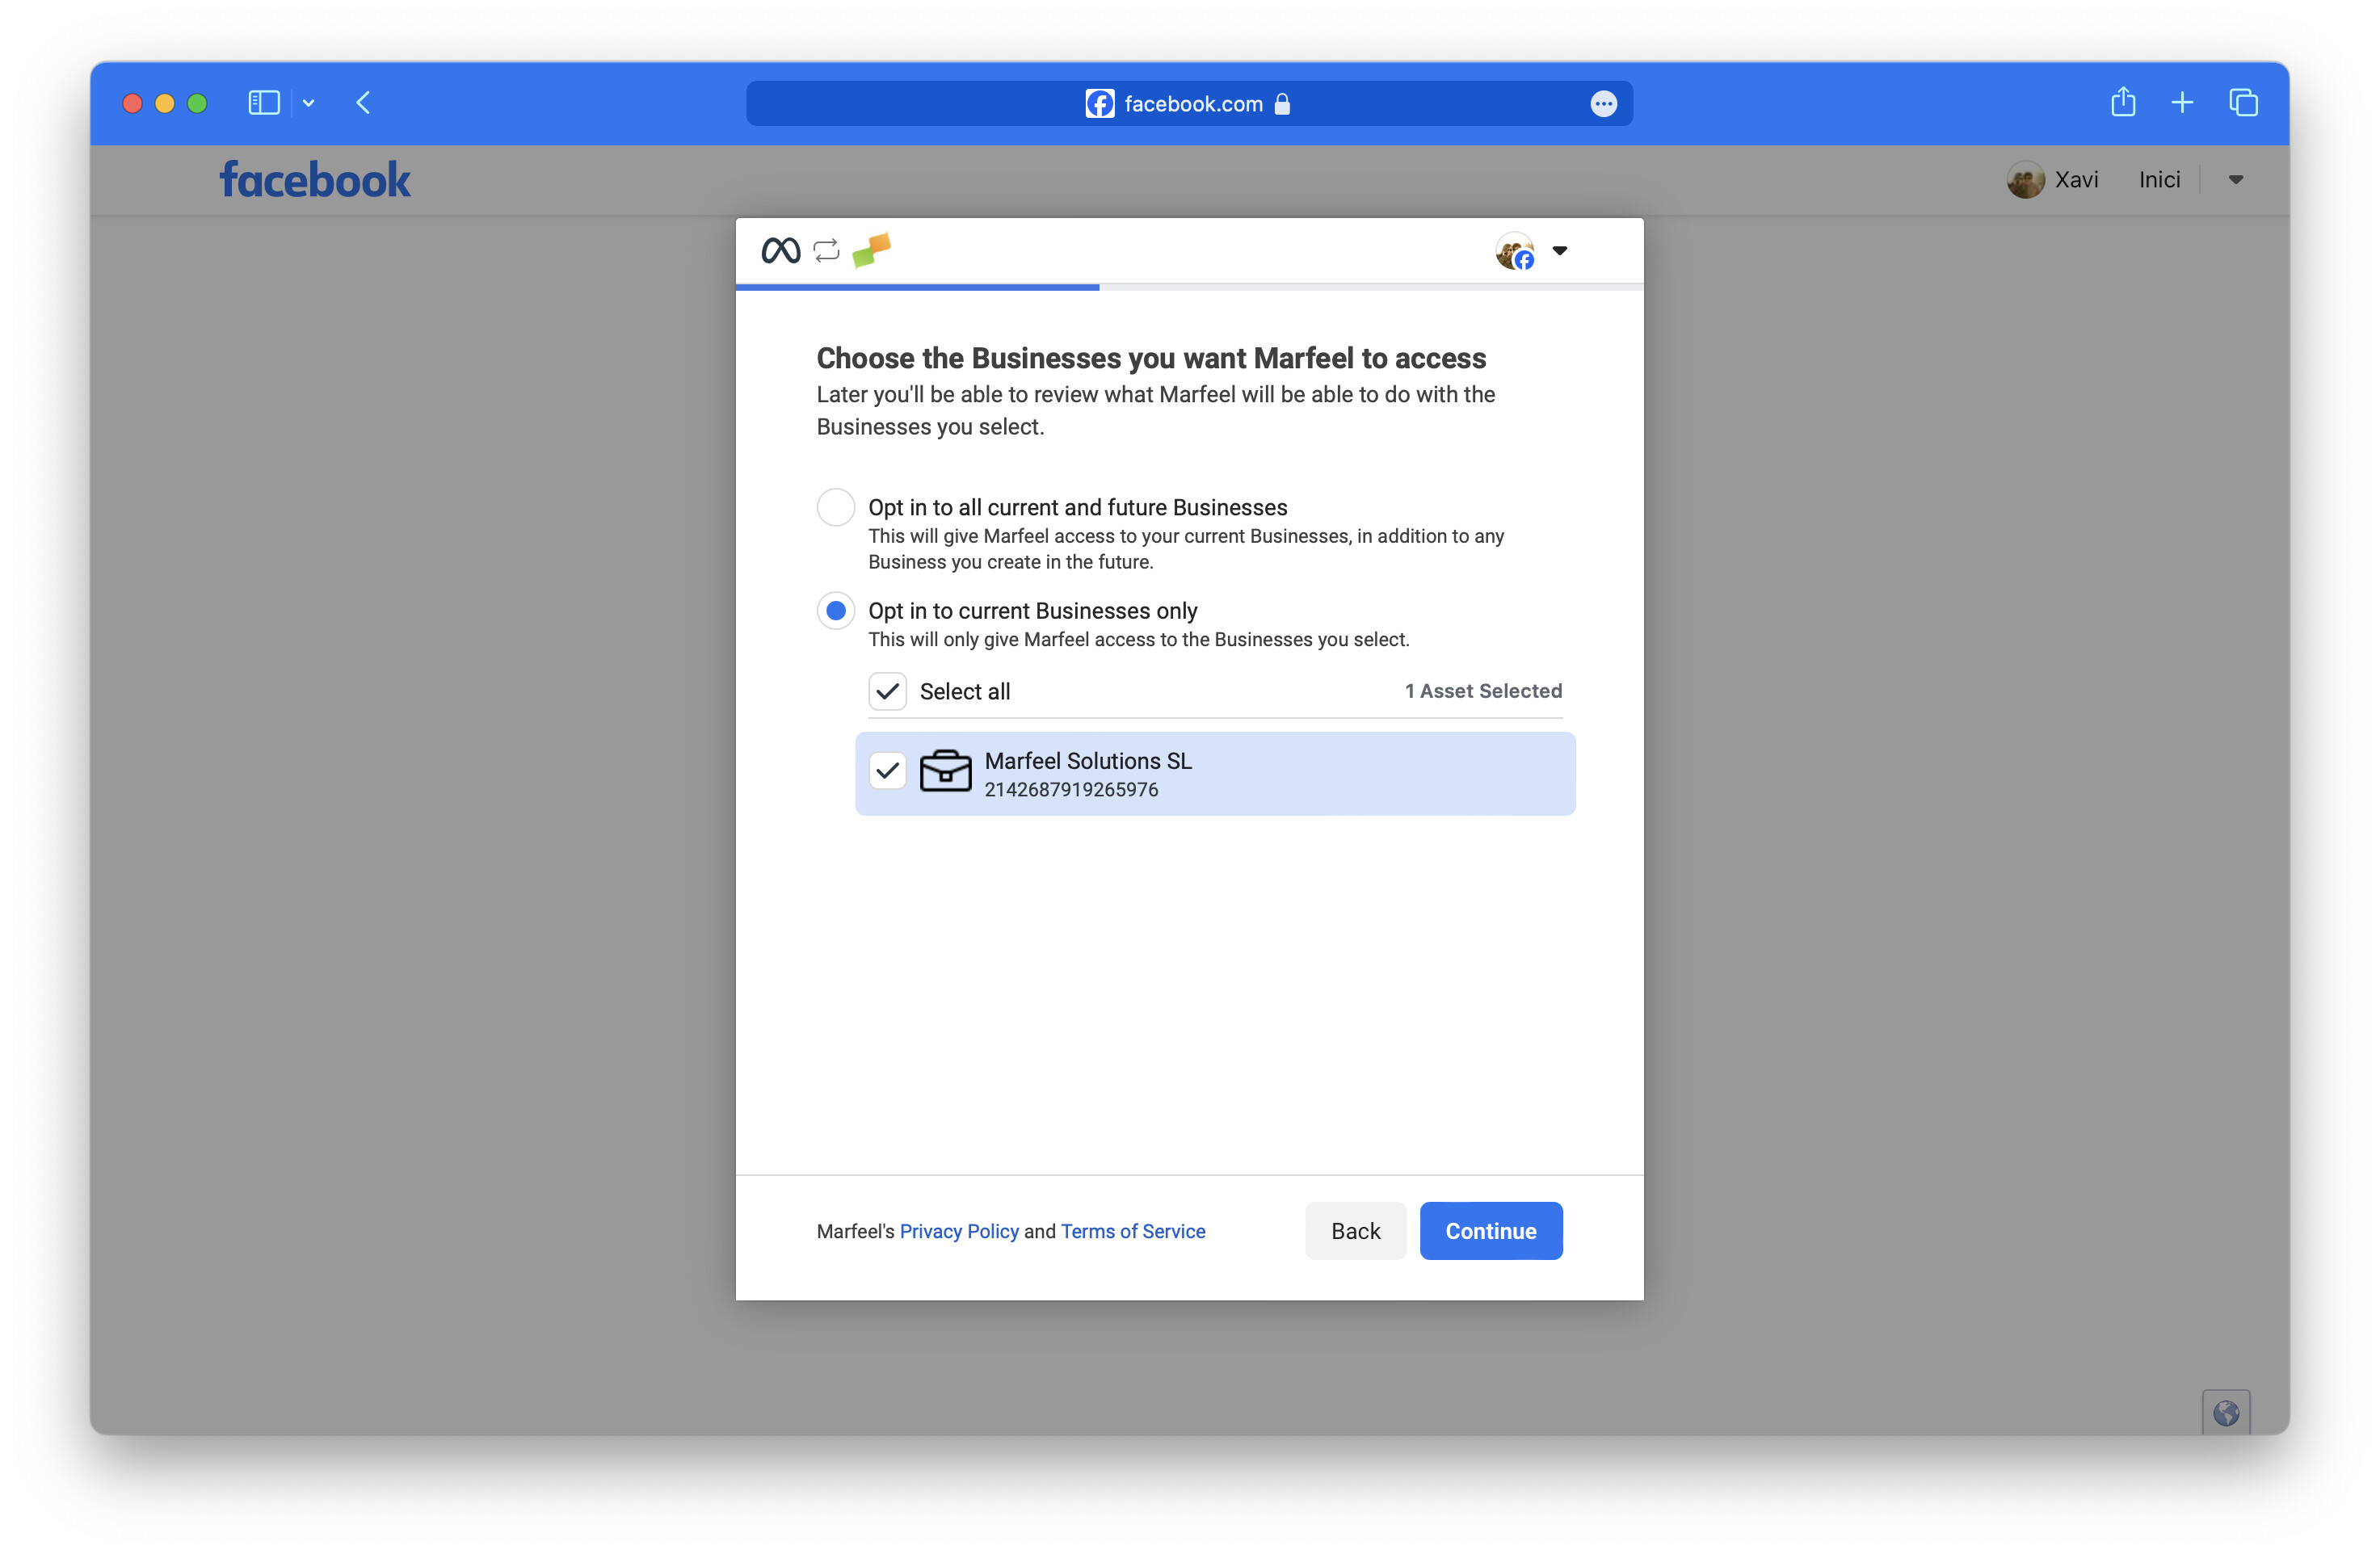Viewport: 2380px width, 1554px height.
Task: Click the globe language icon at bottom right
Action: coord(2227,1411)
